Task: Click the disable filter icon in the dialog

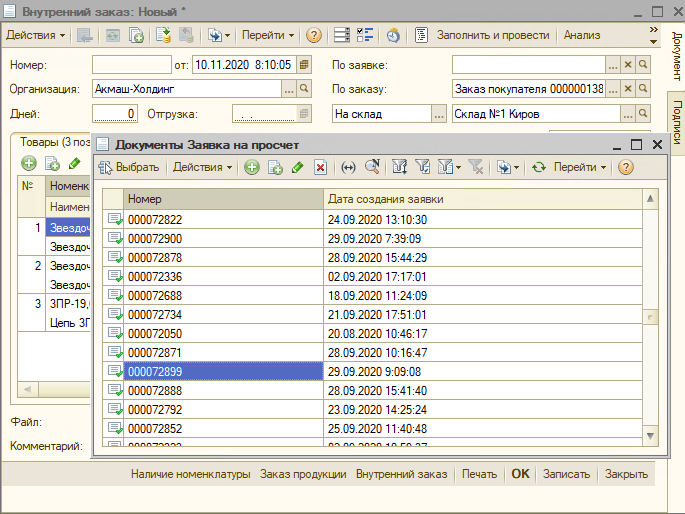Action: 475,167
